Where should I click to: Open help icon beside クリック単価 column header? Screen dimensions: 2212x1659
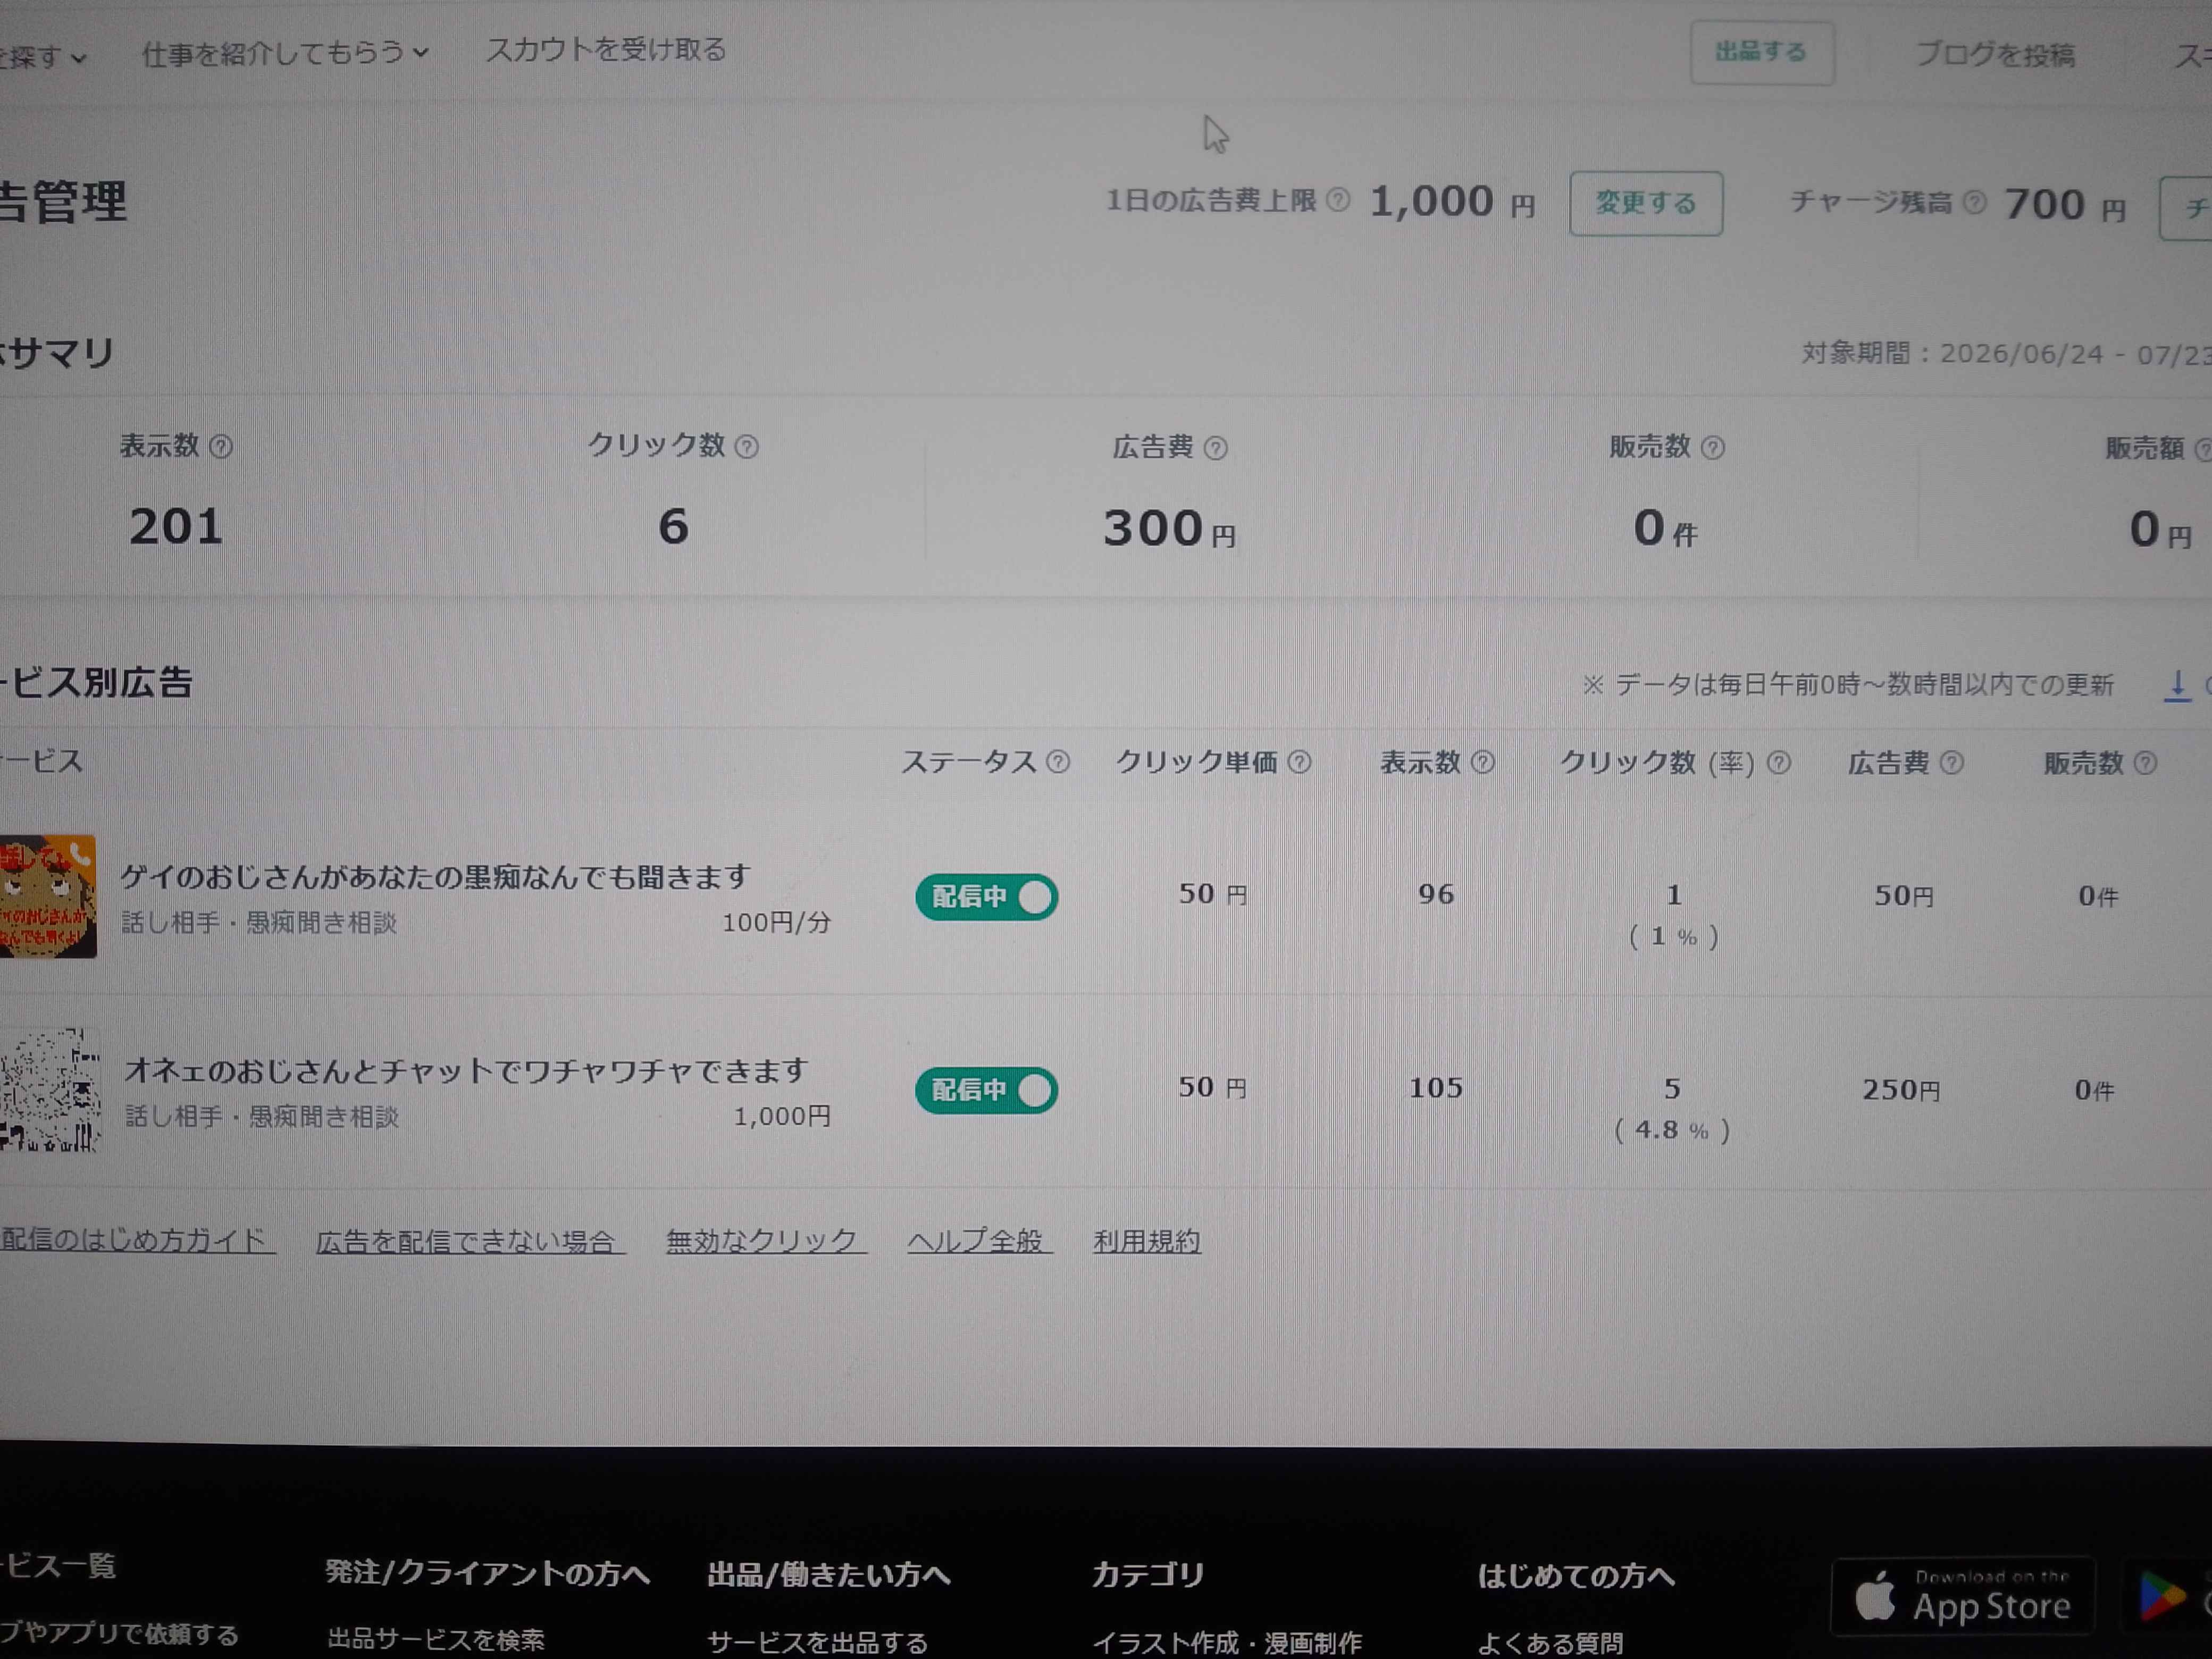tap(1299, 763)
